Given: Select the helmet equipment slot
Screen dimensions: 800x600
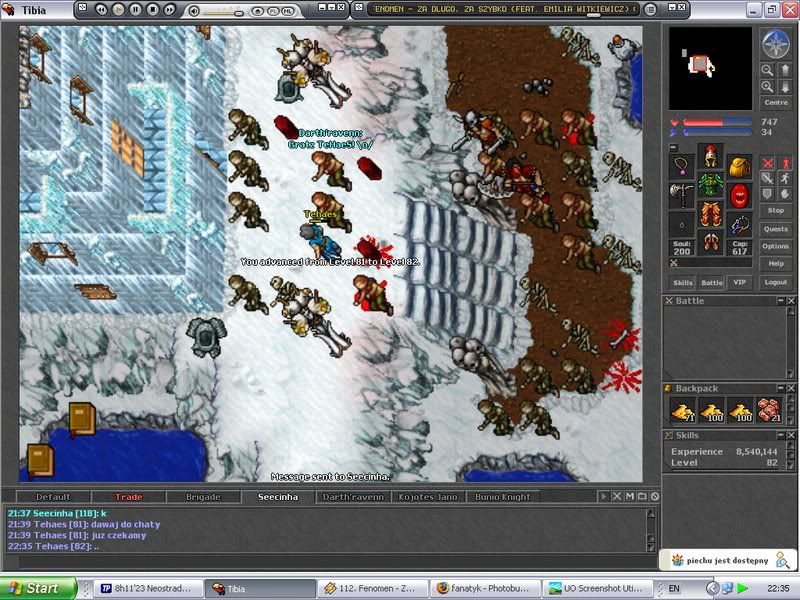Looking at the screenshot, I should click(711, 157).
